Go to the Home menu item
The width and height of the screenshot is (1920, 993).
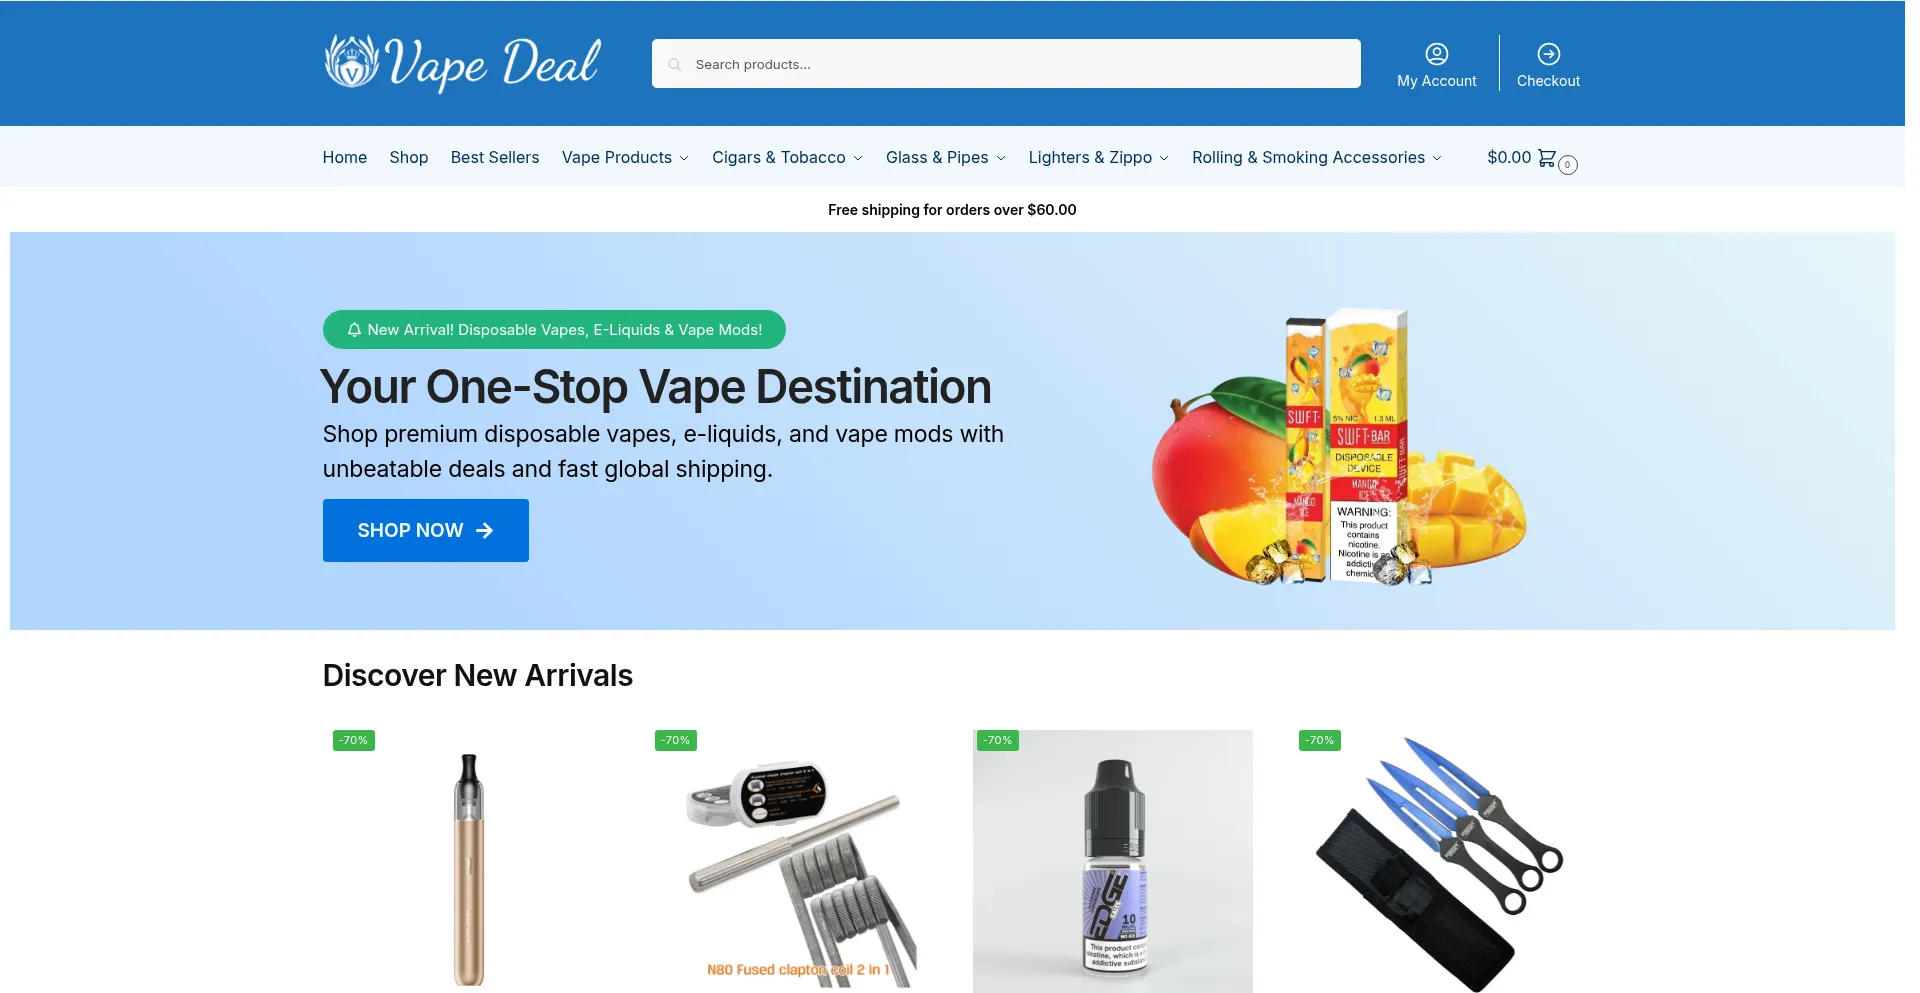(345, 157)
